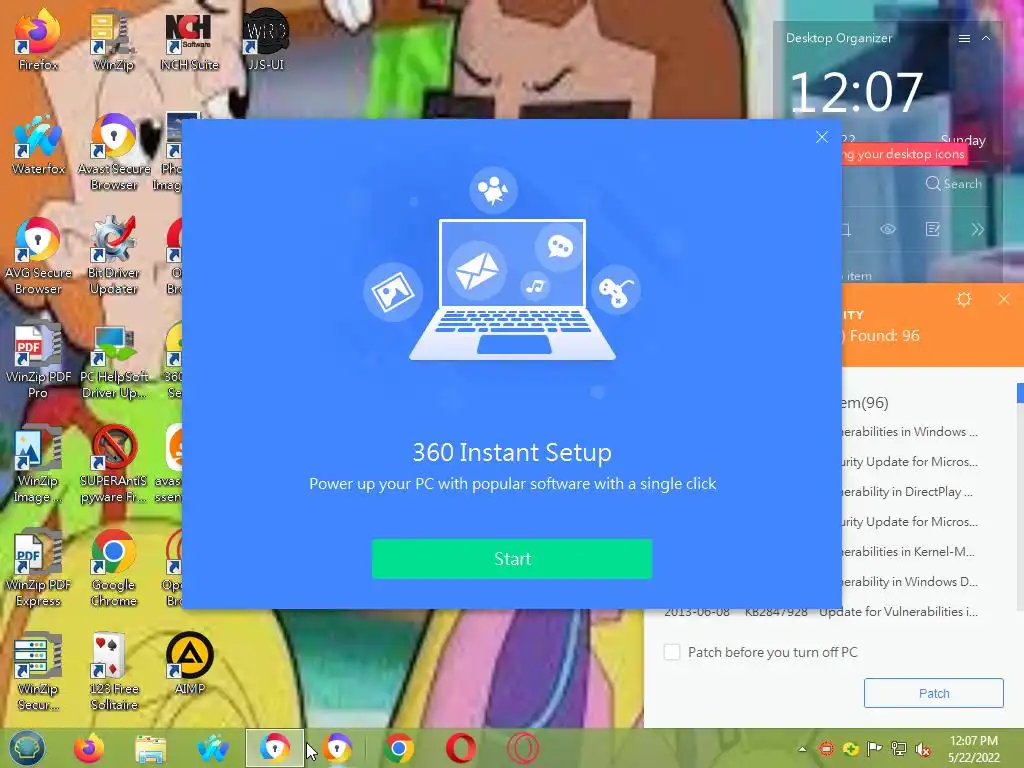Open AVG Secure Browser desktop shortcut
Viewport: 1024px width, 768px height.
[38, 256]
